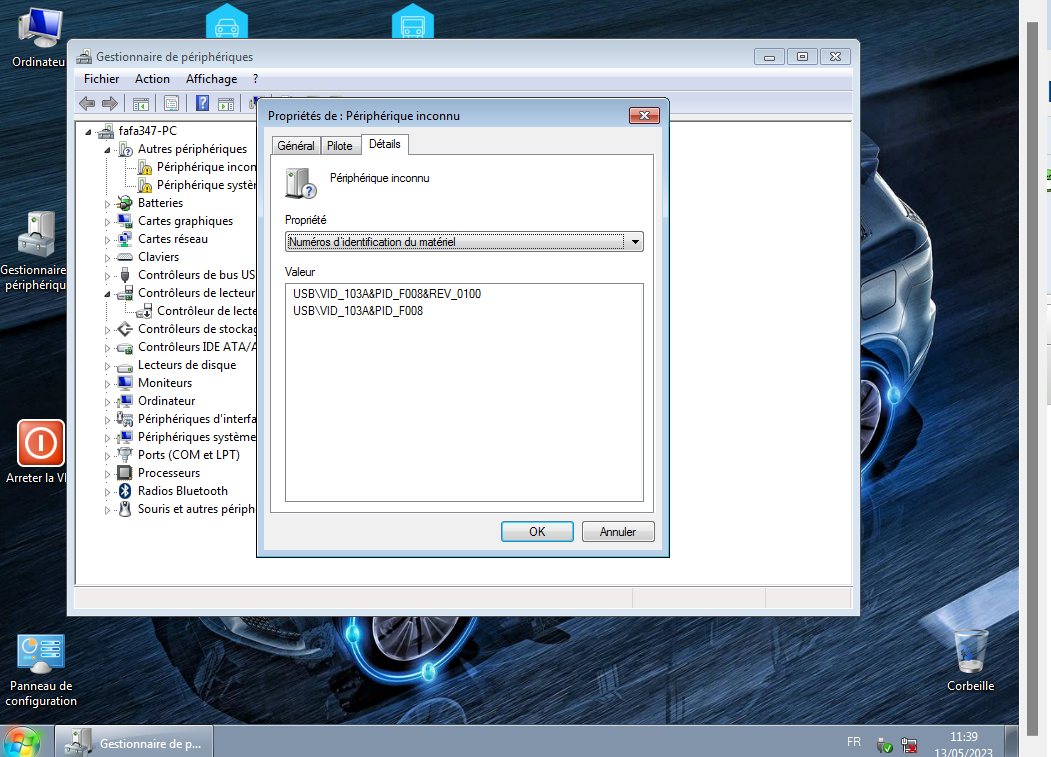Click the Claviers keyboard icon in the tree

pos(125,257)
